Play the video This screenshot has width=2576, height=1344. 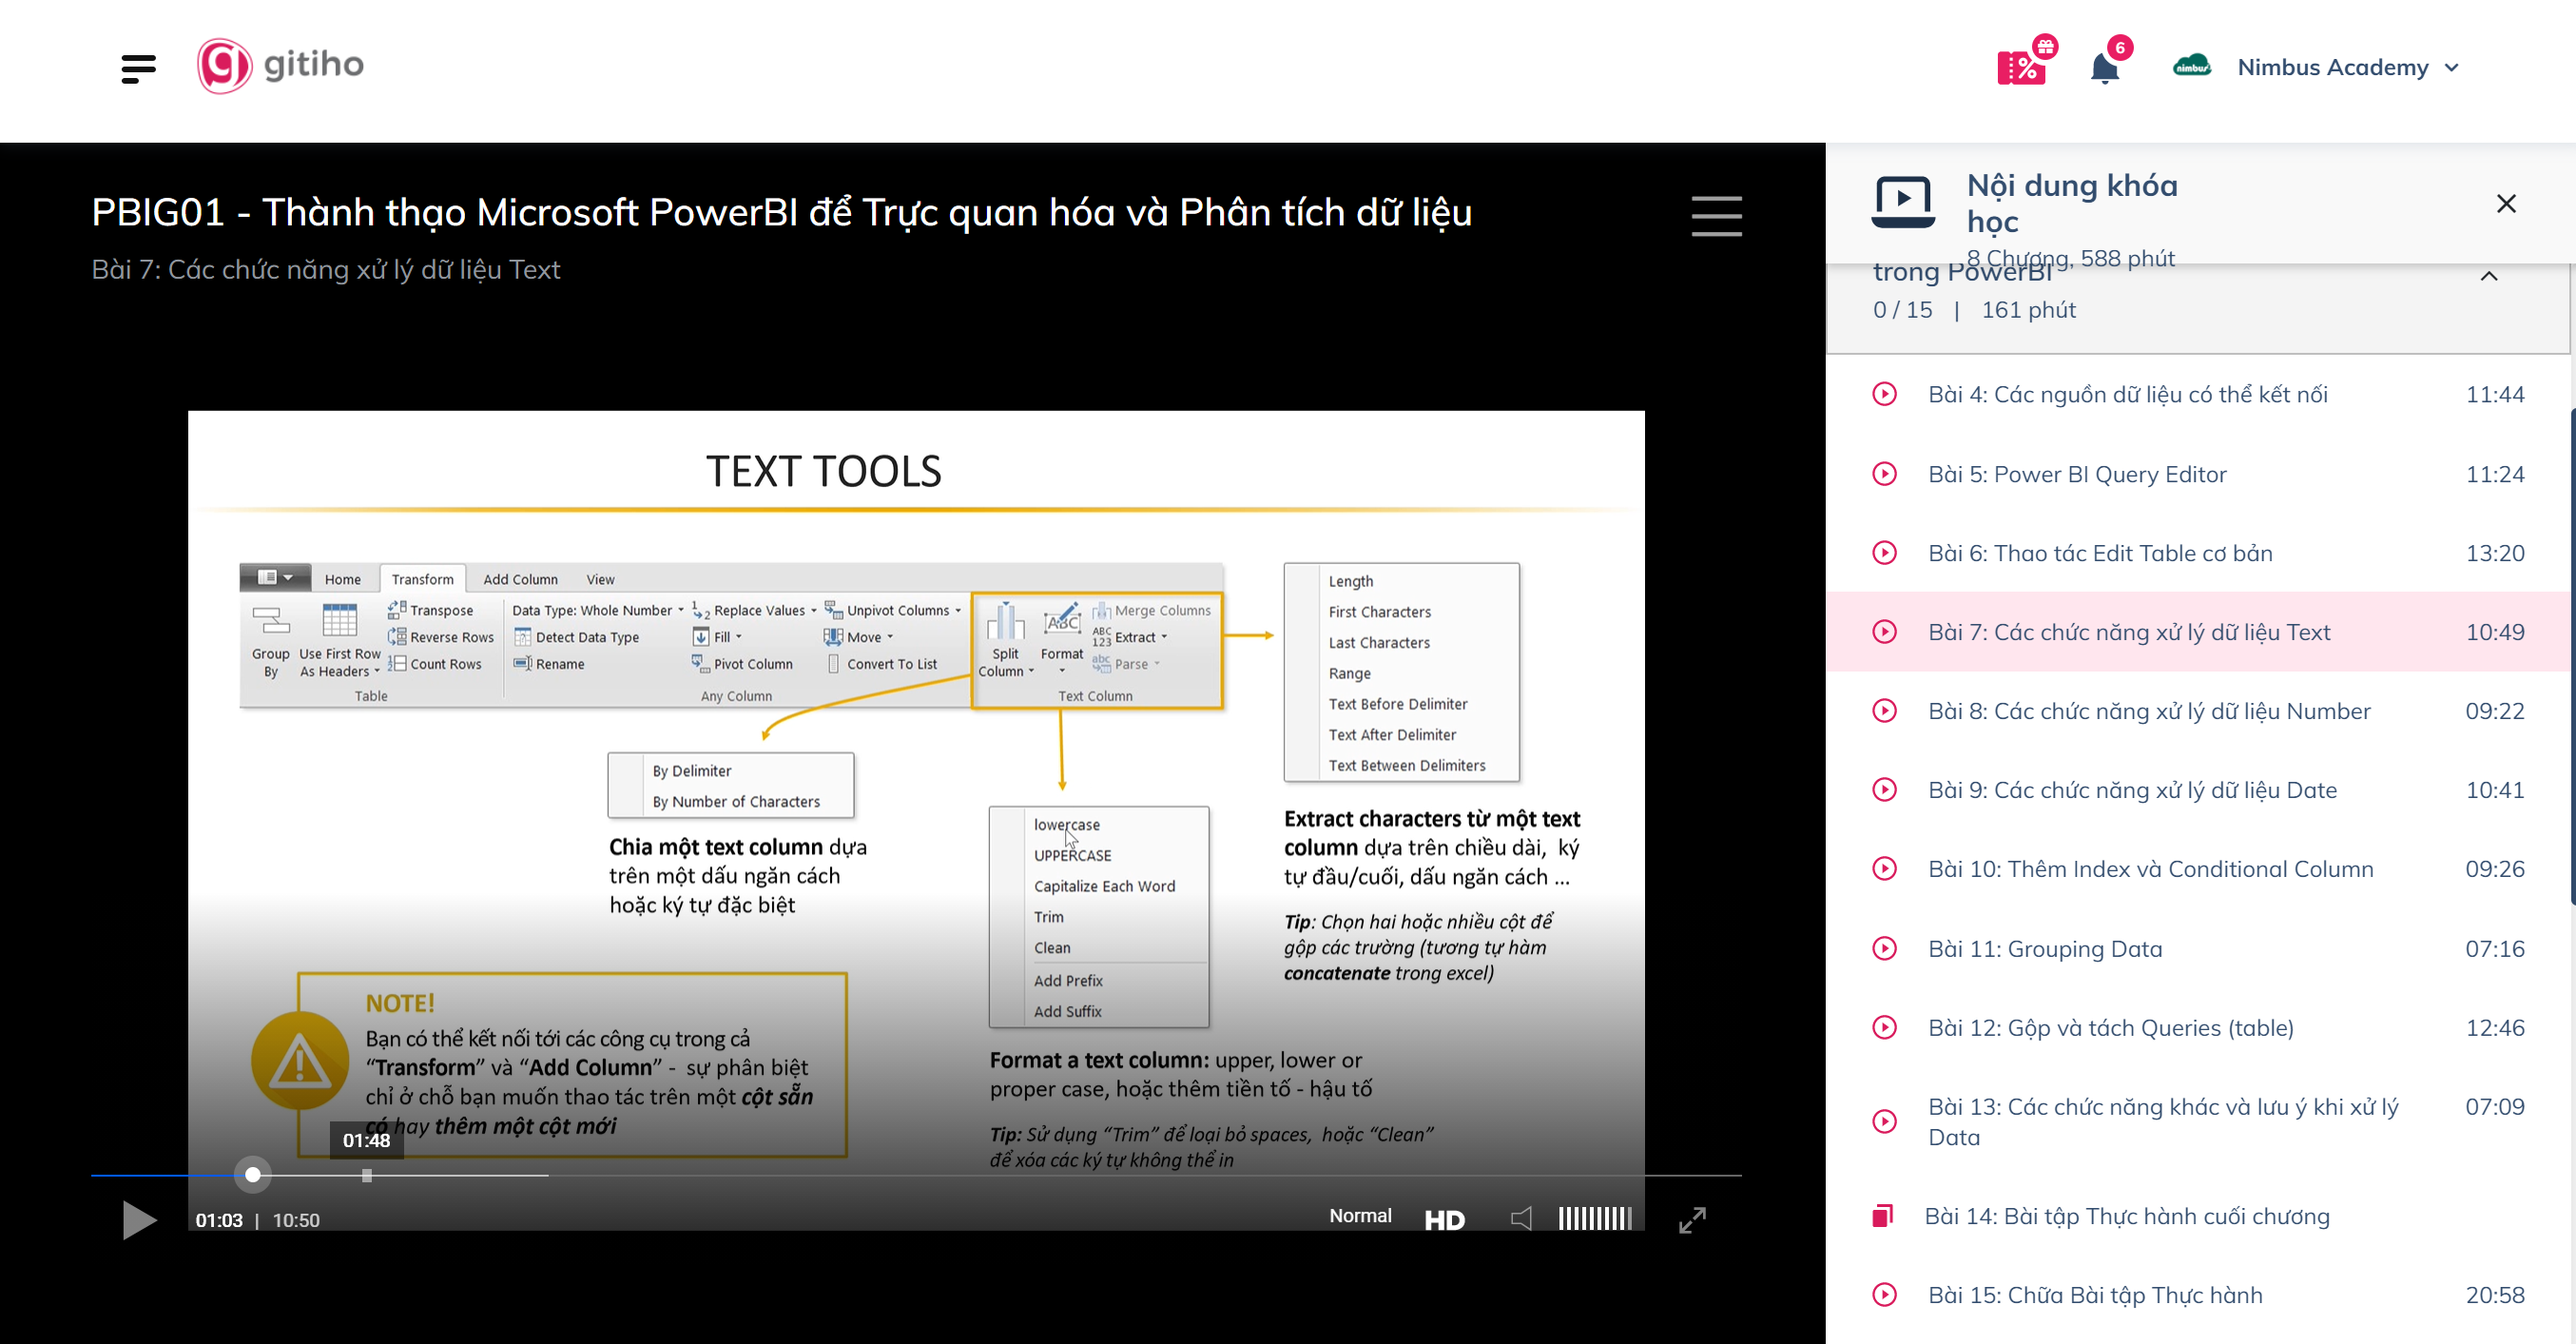(x=139, y=1219)
